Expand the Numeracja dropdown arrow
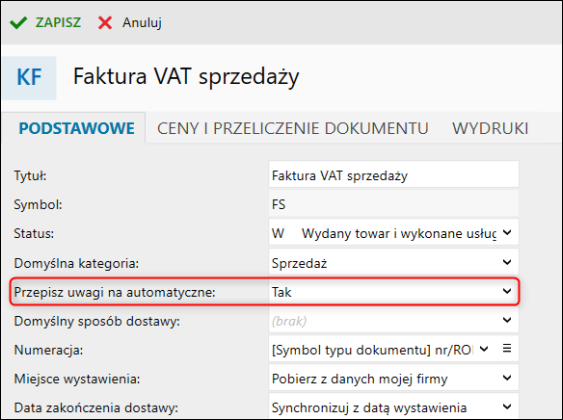 pyautogui.click(x=484, y=349)
